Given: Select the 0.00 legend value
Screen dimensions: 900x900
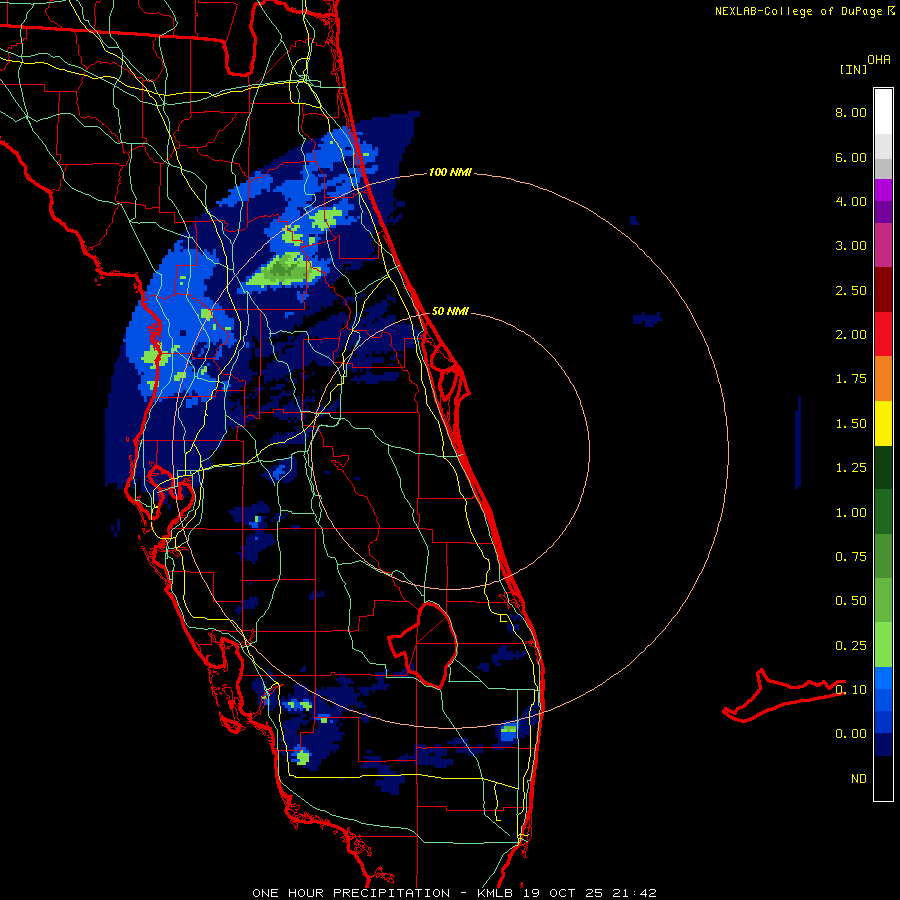Looking at the screenshot, I should pos(851,734).
